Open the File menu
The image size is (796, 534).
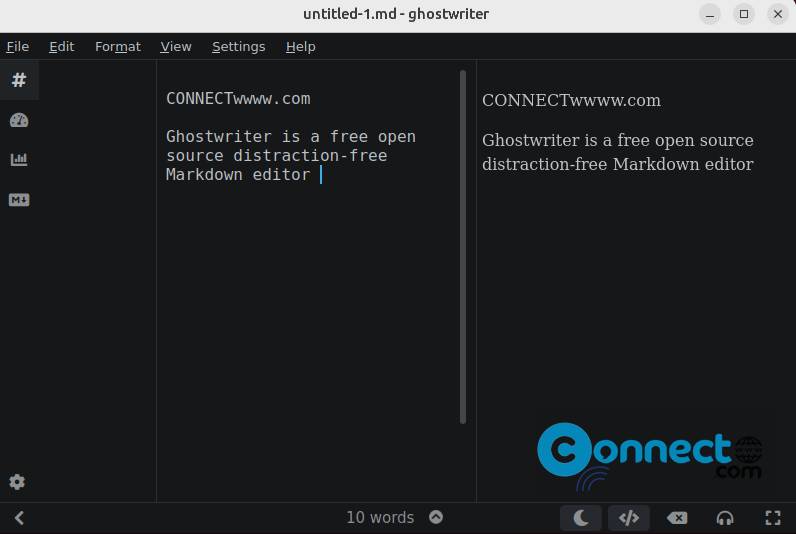point(18,47)
